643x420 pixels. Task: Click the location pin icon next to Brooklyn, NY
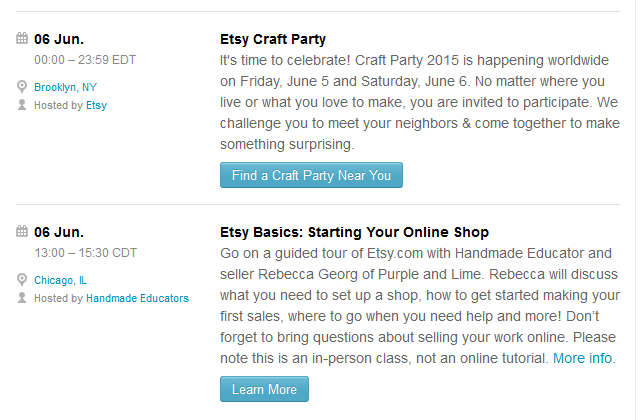pos(22,87)
